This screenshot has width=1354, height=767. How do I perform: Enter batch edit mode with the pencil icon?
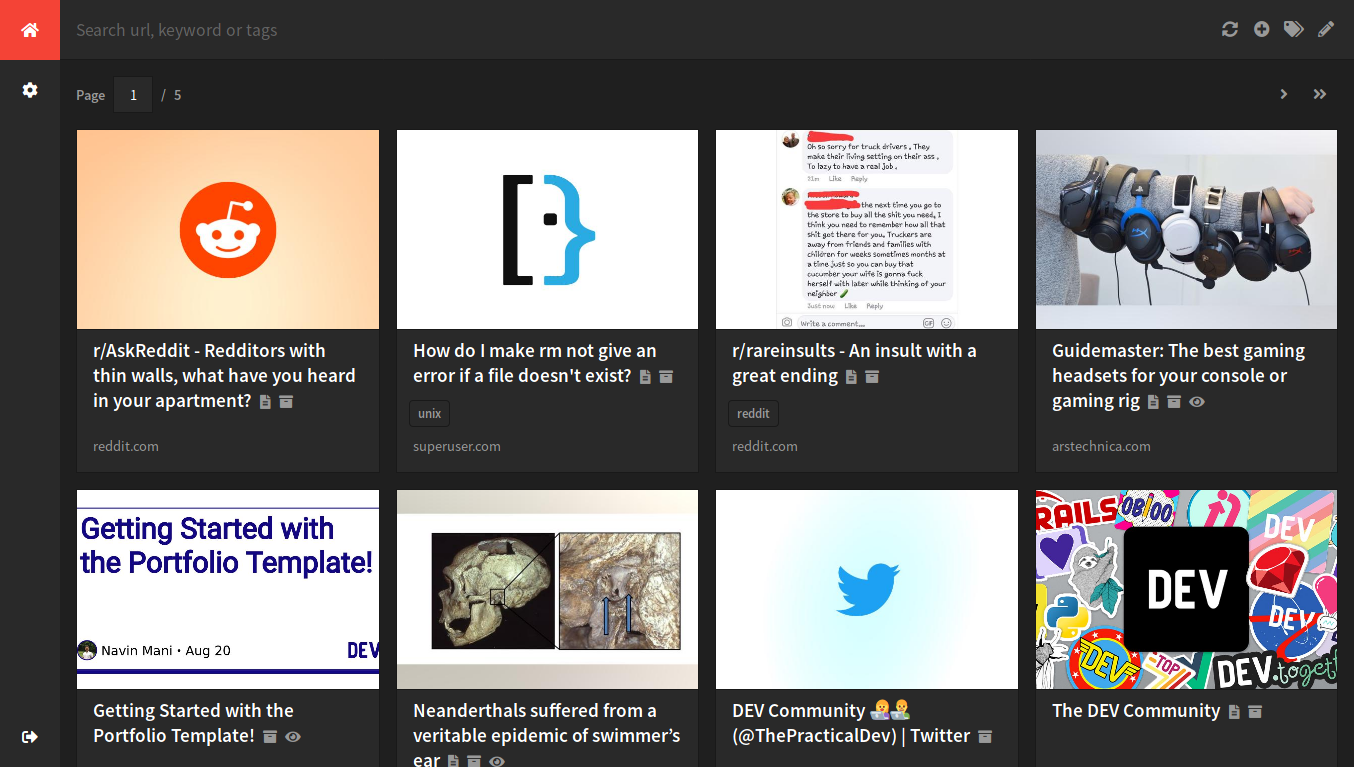point(1326,29)
